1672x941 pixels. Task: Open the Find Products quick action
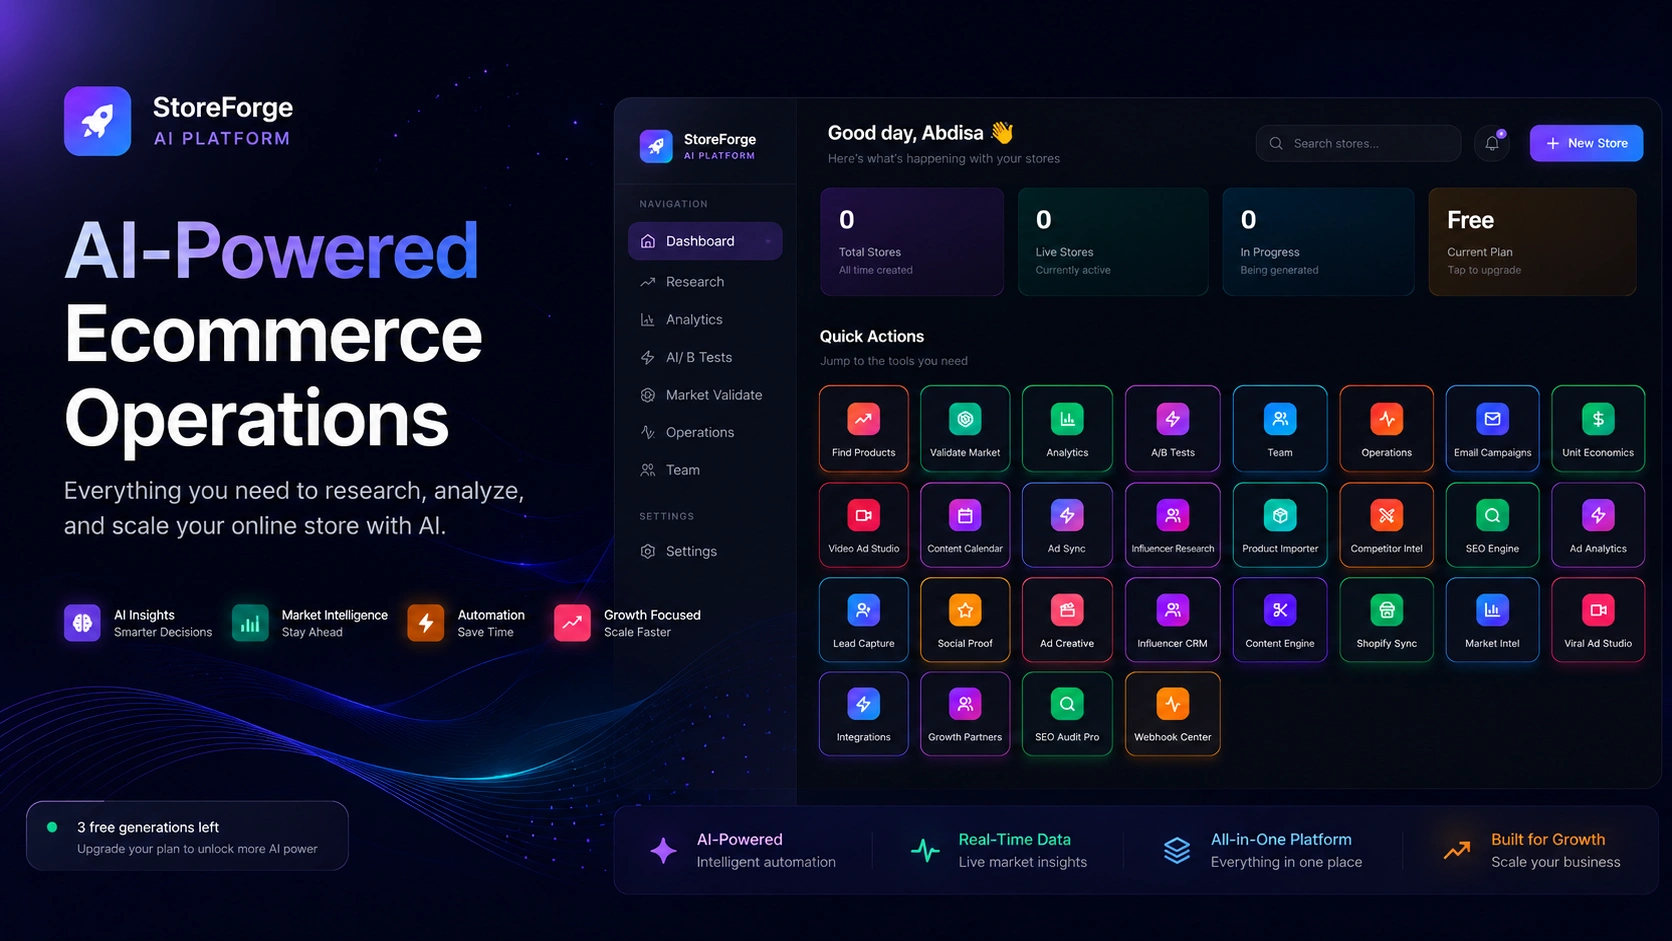(x=863, y=429)
